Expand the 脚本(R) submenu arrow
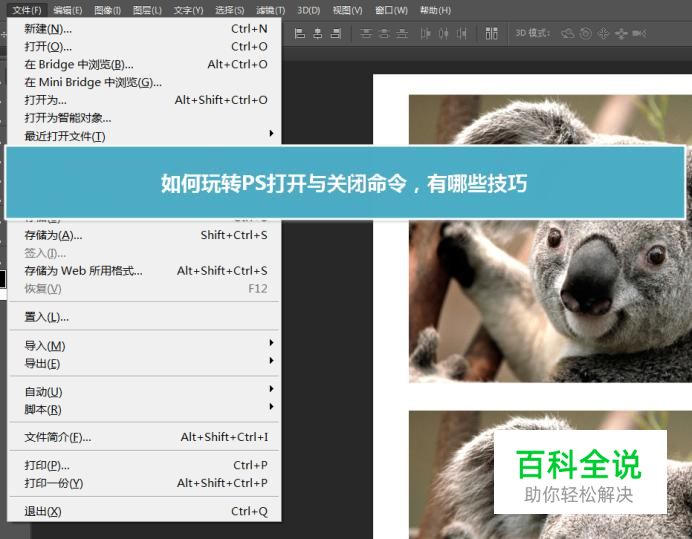This screenshot has width=692, height=539. pos(271,407)
